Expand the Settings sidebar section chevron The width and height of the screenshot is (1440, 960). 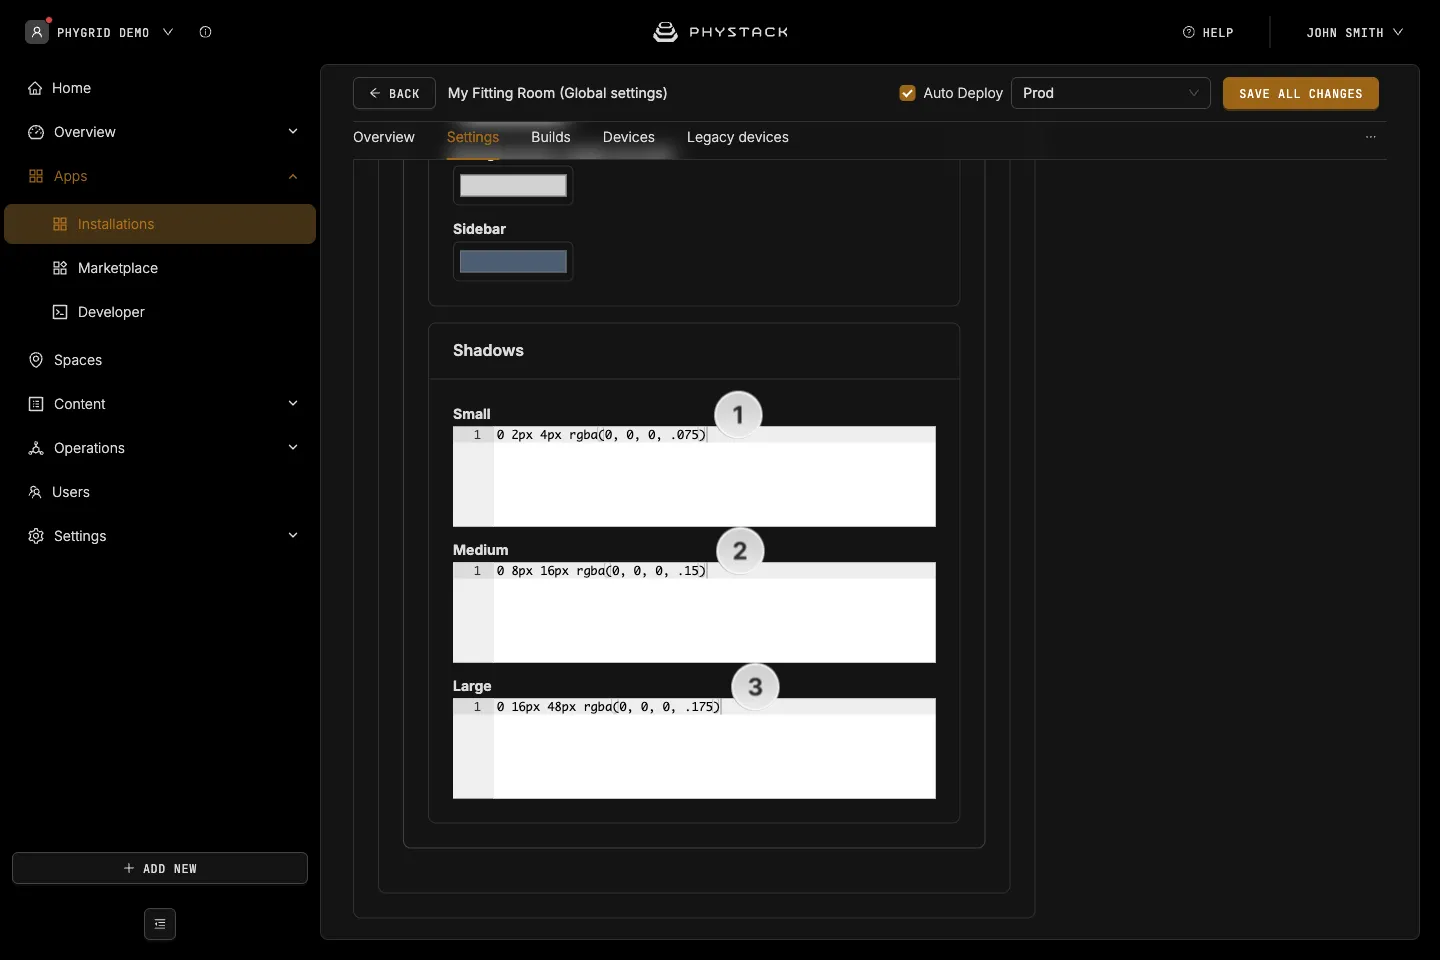coord(293,536)
